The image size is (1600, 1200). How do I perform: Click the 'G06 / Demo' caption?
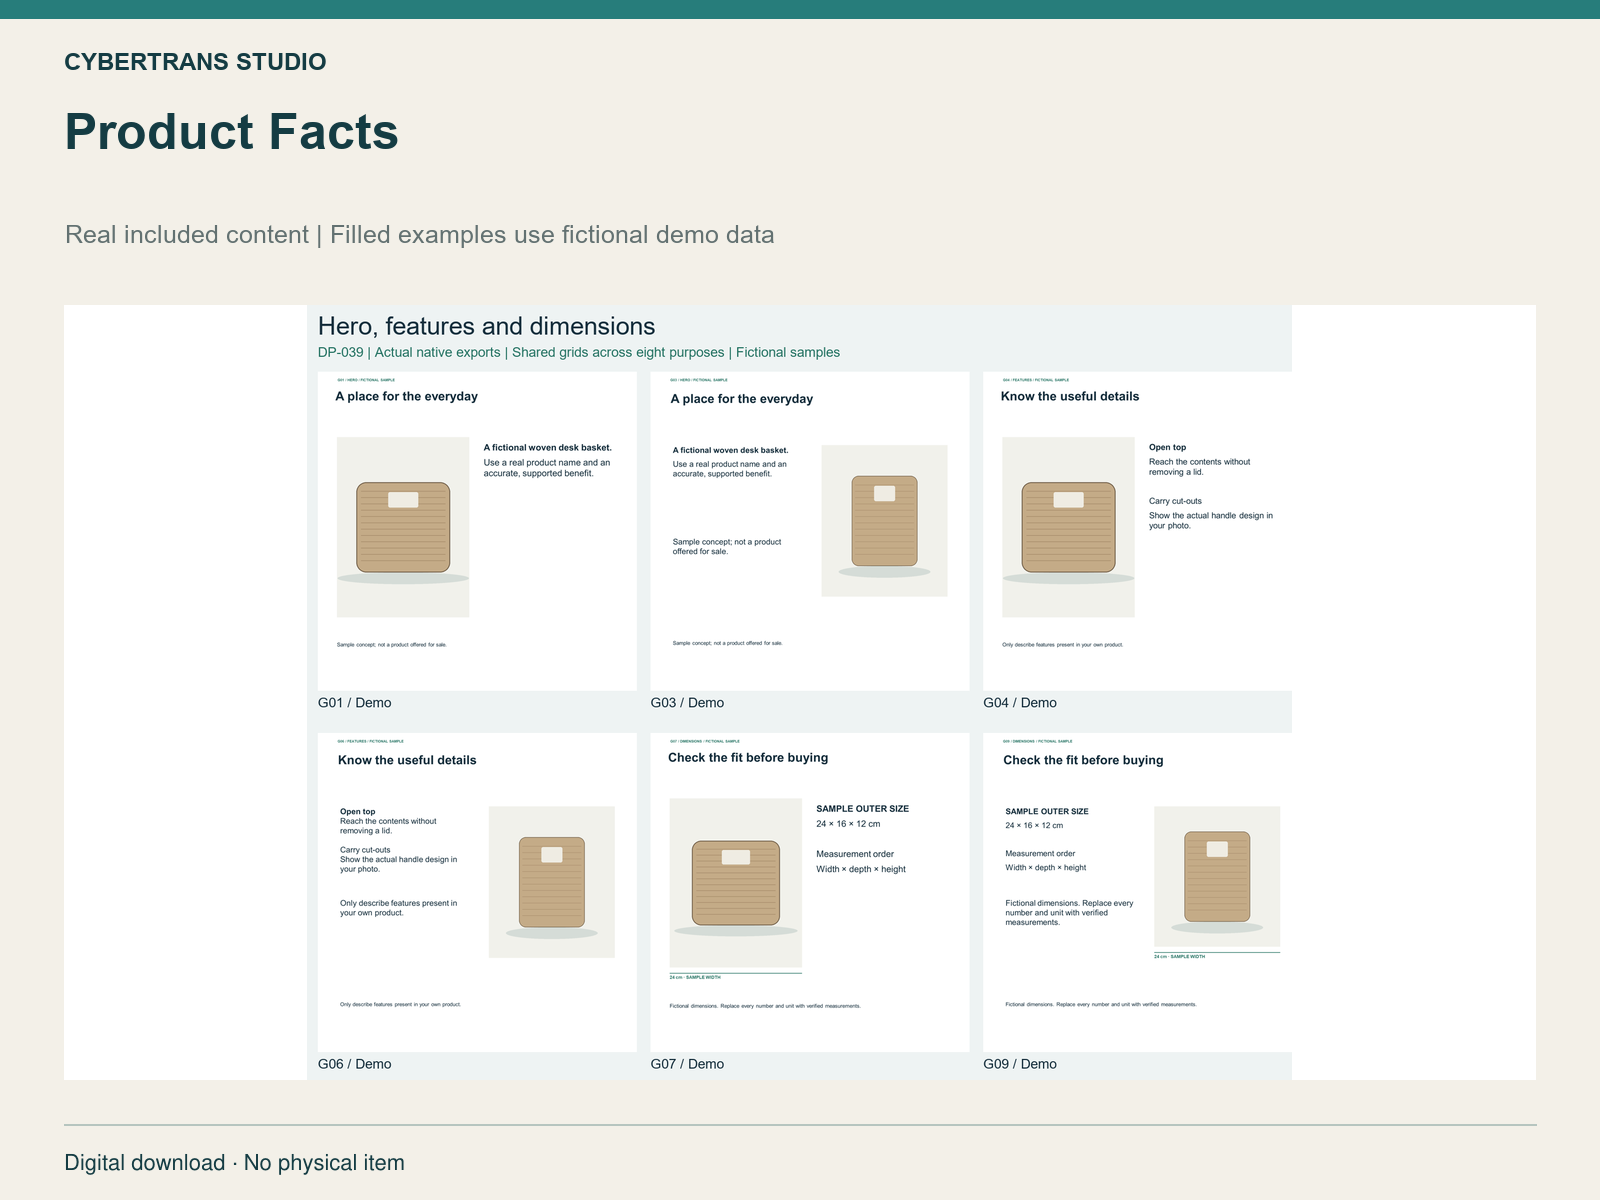[355, 1064]
